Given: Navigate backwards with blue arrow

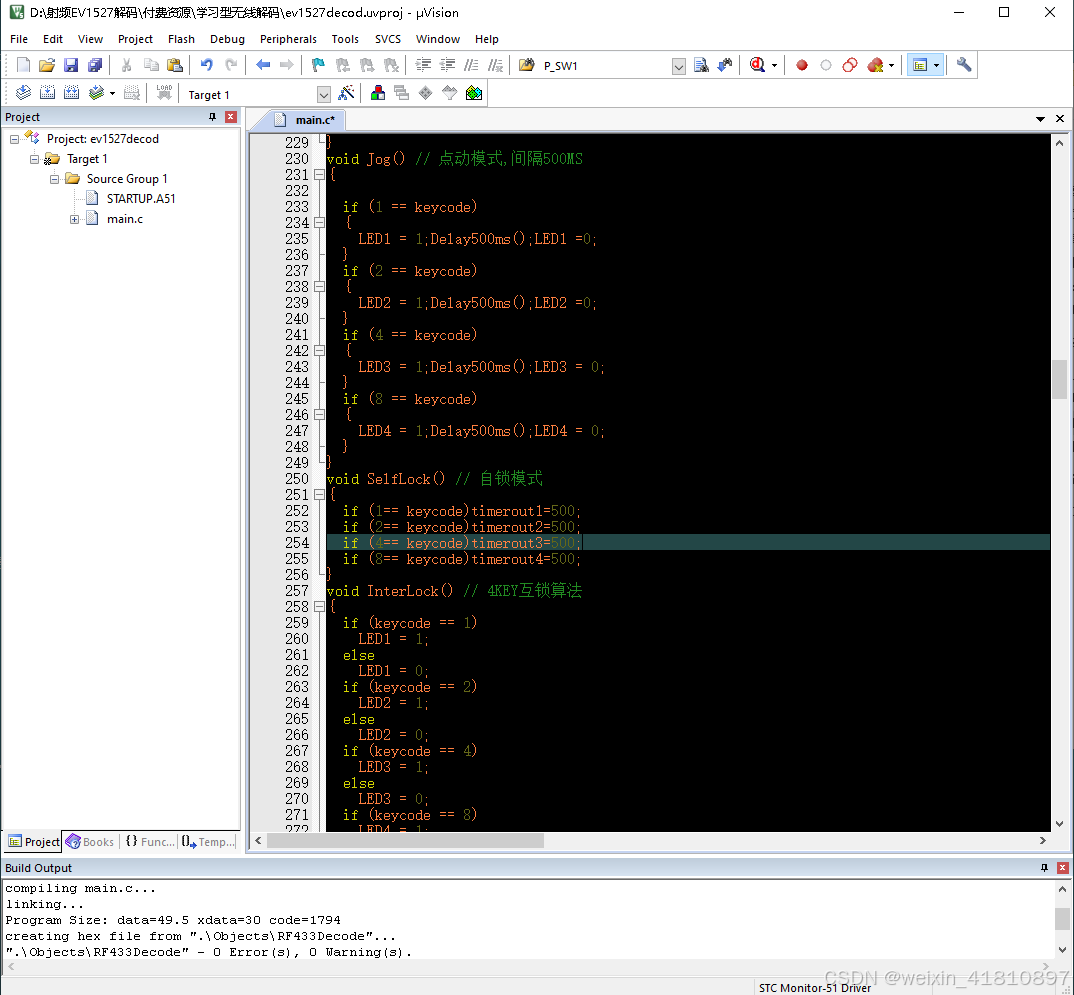Looking at the screenshot, I should (x=263, y=65).
